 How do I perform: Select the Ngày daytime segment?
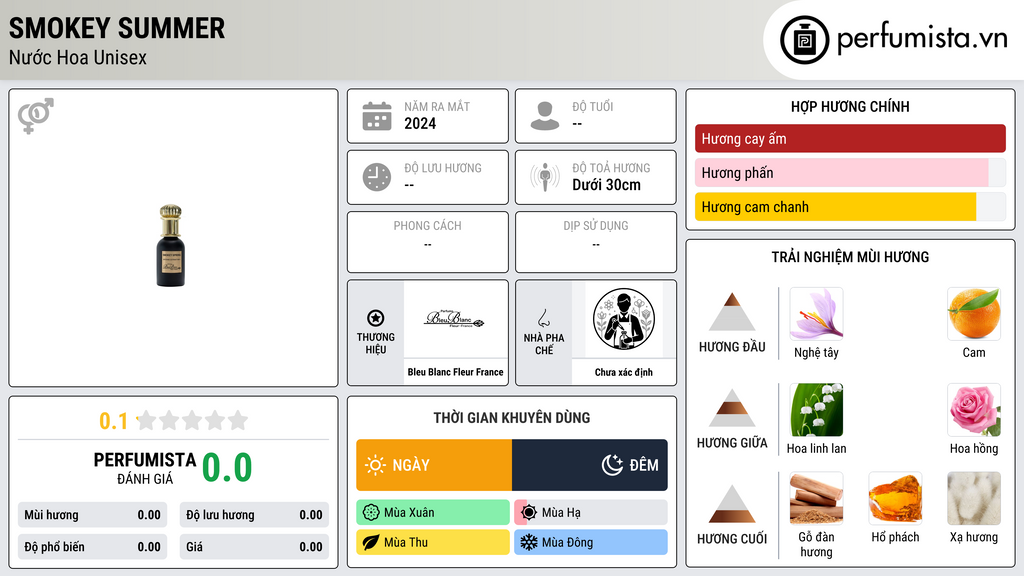pyautogui.click(x=434, y=465)
